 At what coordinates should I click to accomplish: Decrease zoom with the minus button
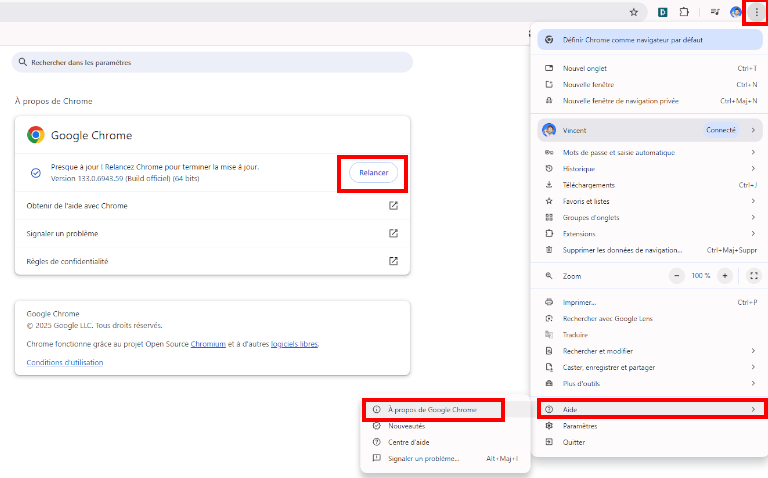pyautogui.click(x=677, y=276)
